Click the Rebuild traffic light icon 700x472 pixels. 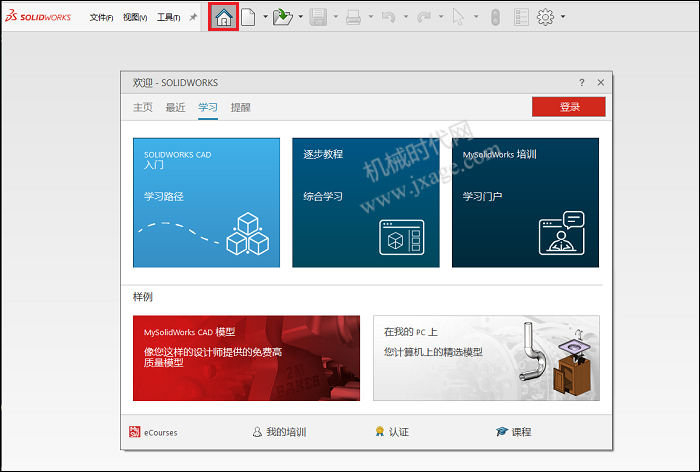pyautogui.click(x=495, y=17)
